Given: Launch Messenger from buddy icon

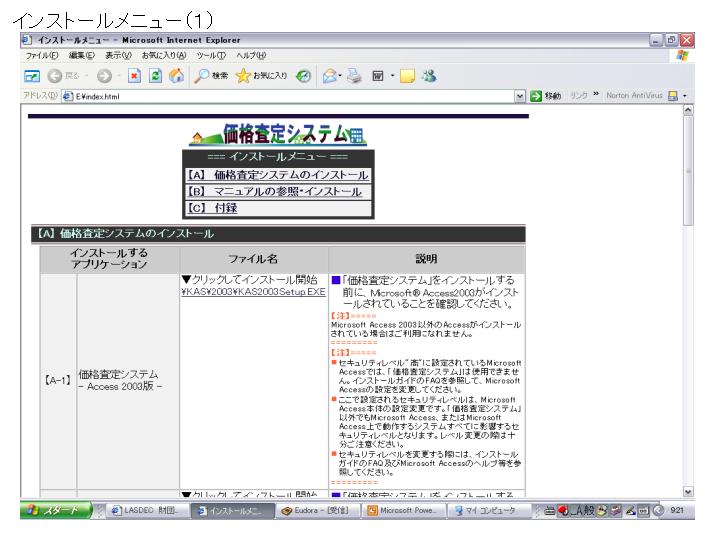Looking at the screenshot, I should (429, 76).
